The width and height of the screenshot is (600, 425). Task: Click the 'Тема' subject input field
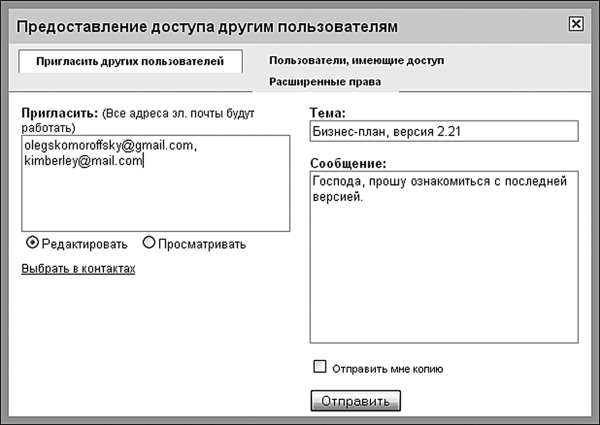(x=444, y=133)
